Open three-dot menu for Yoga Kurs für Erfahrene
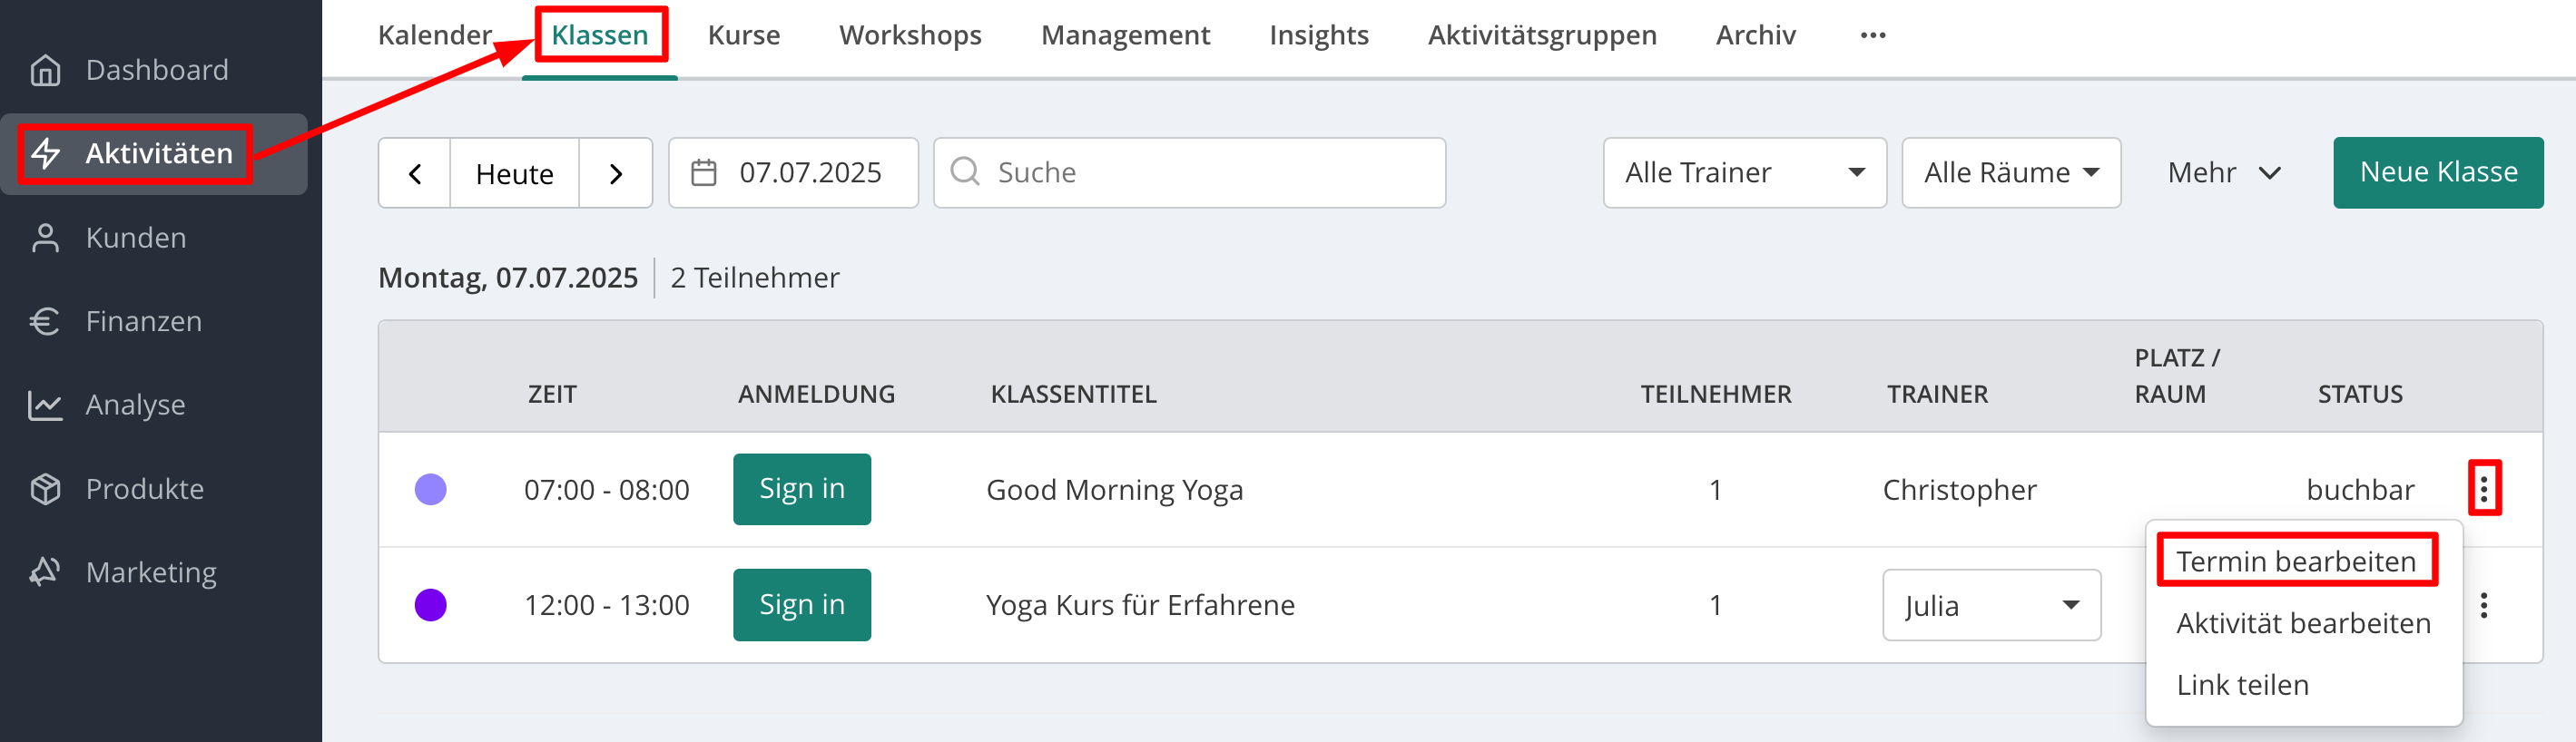 [x=2484, y=605]
